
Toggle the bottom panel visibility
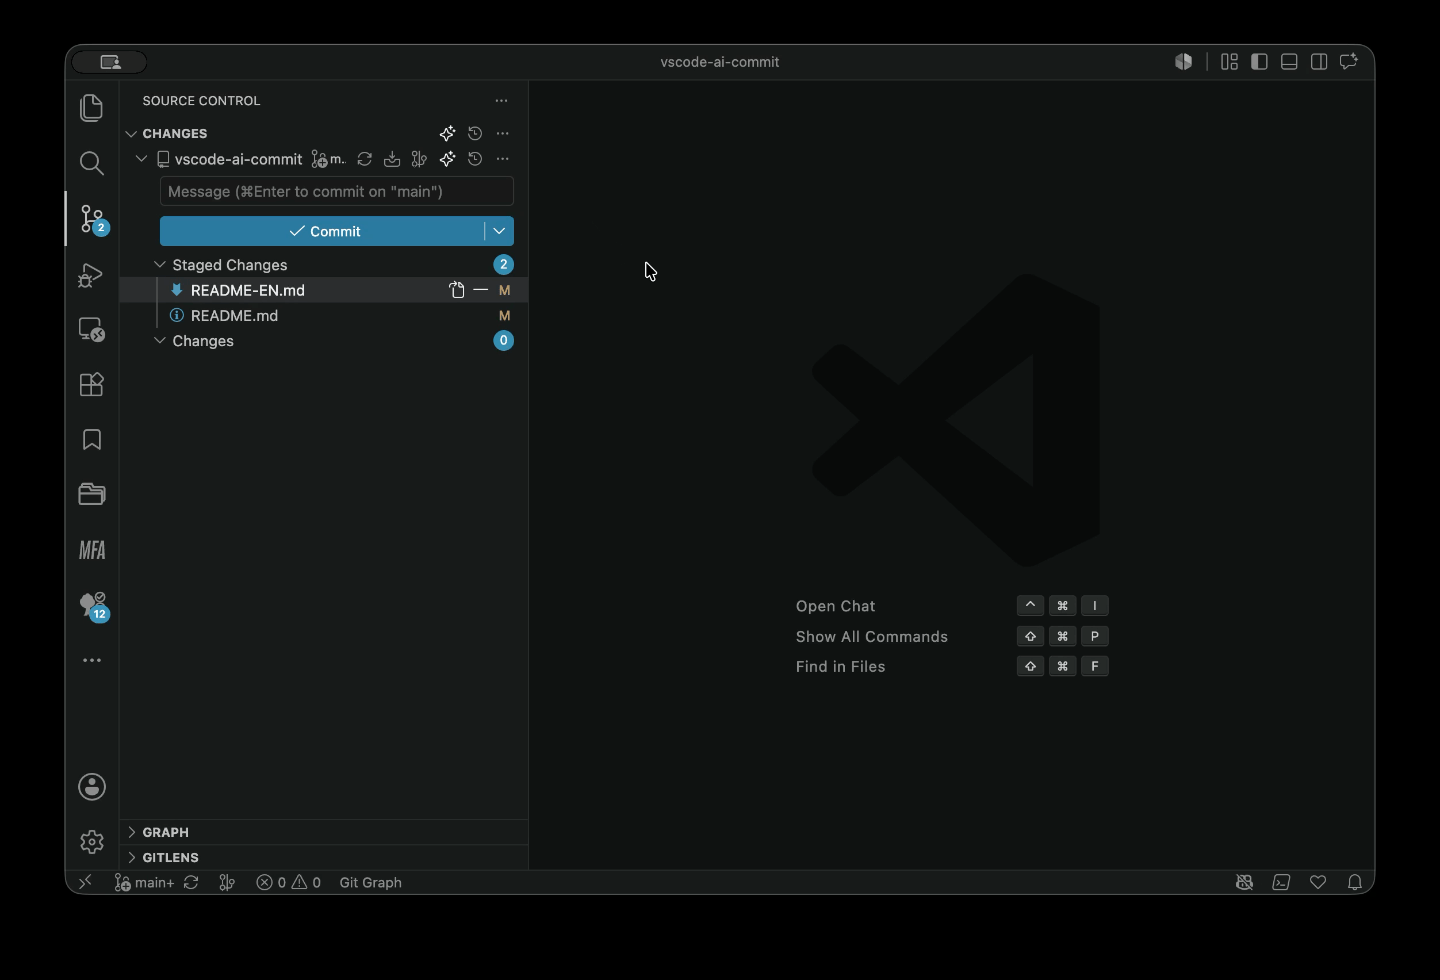[1290, 62]
